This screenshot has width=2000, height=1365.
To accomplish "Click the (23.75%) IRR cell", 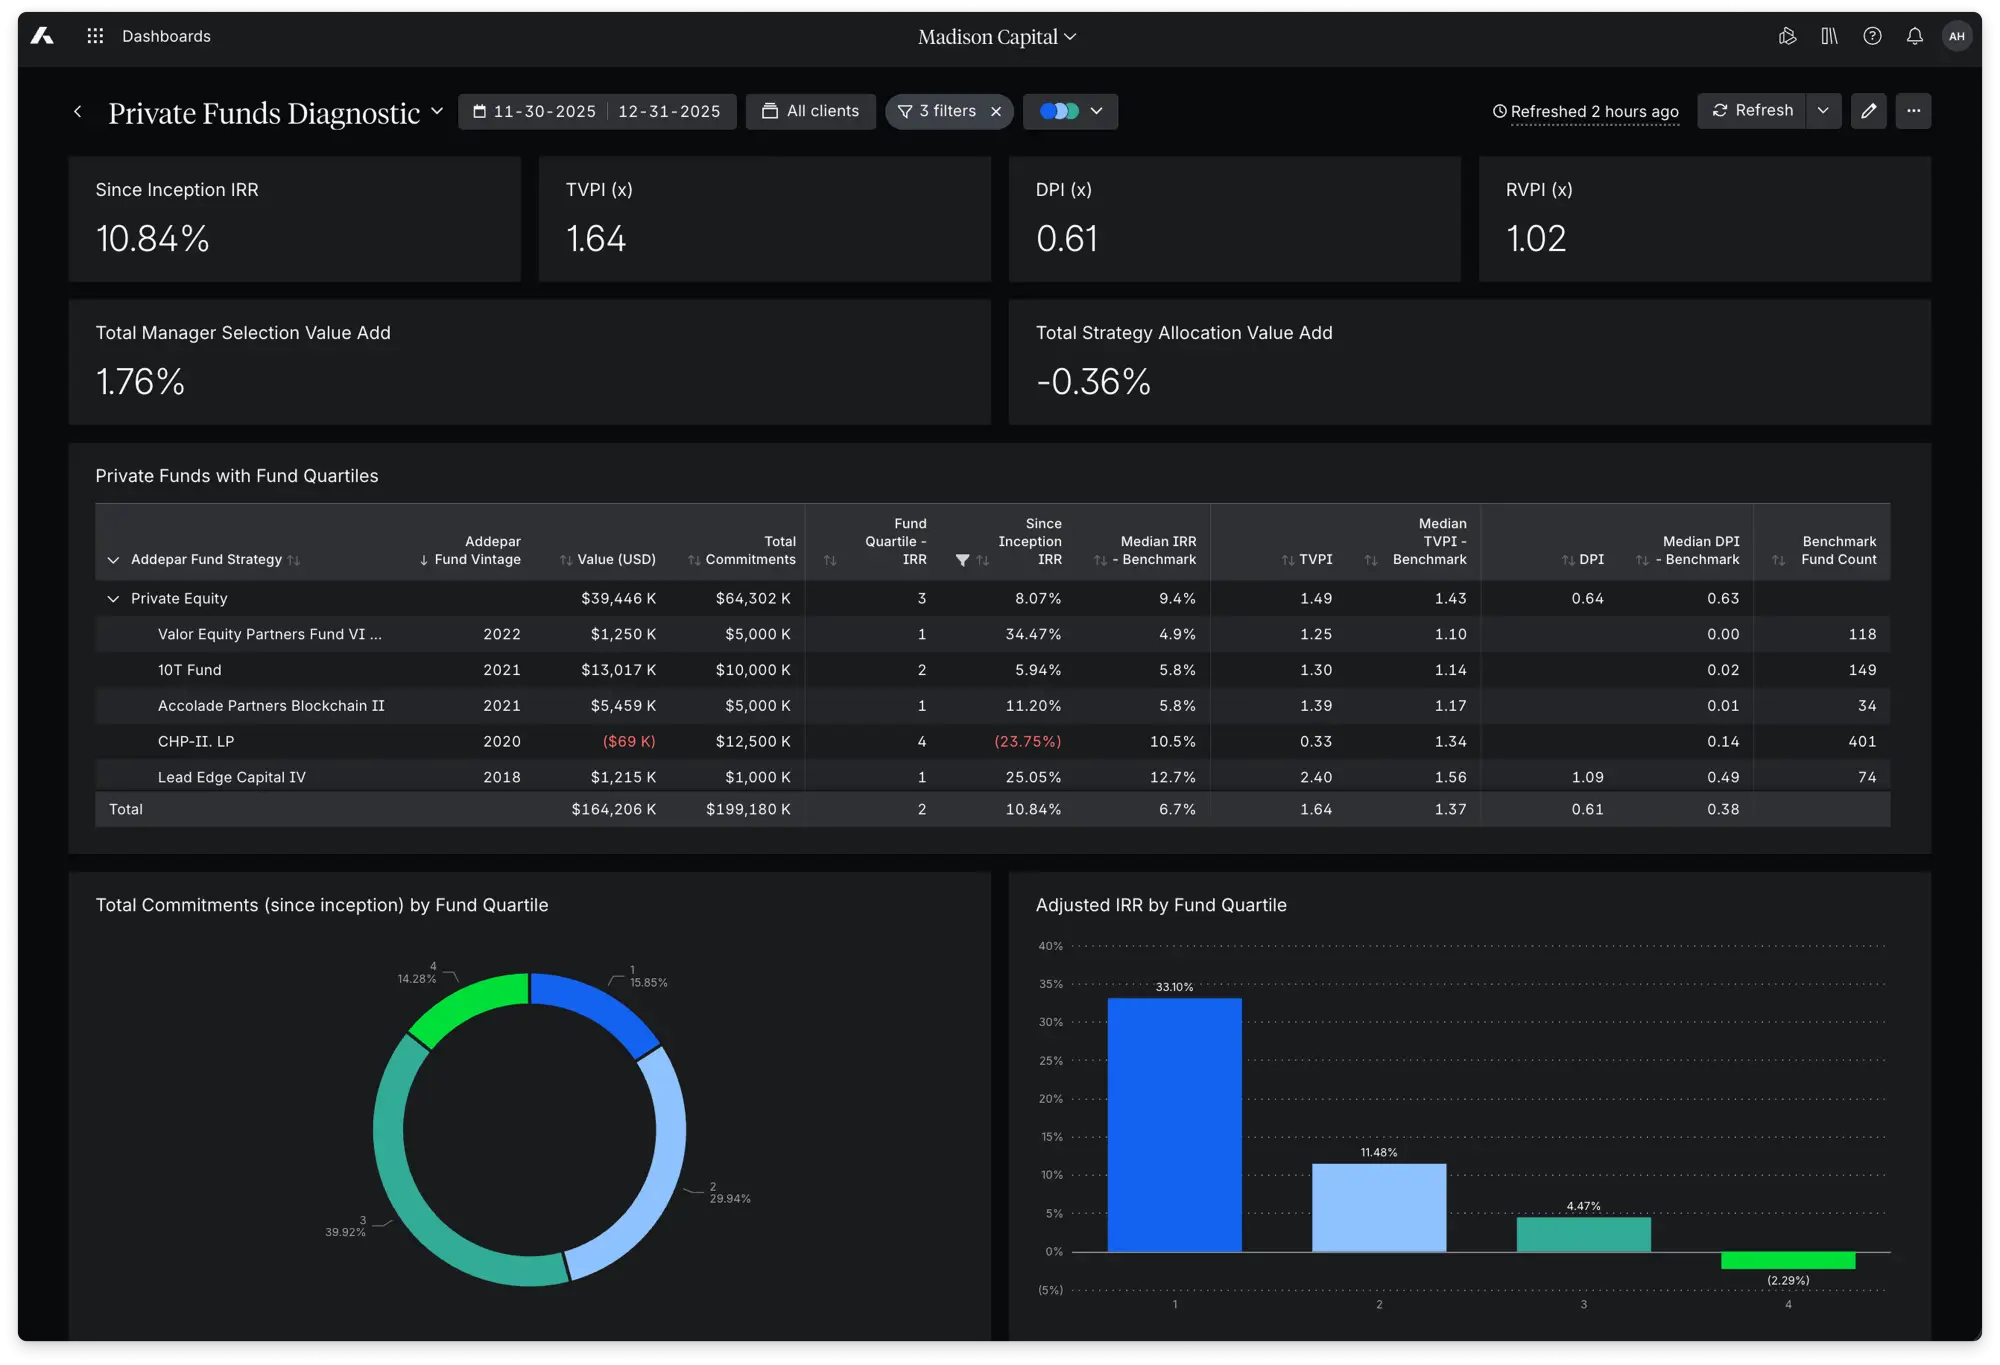I will pos(1027,742).
